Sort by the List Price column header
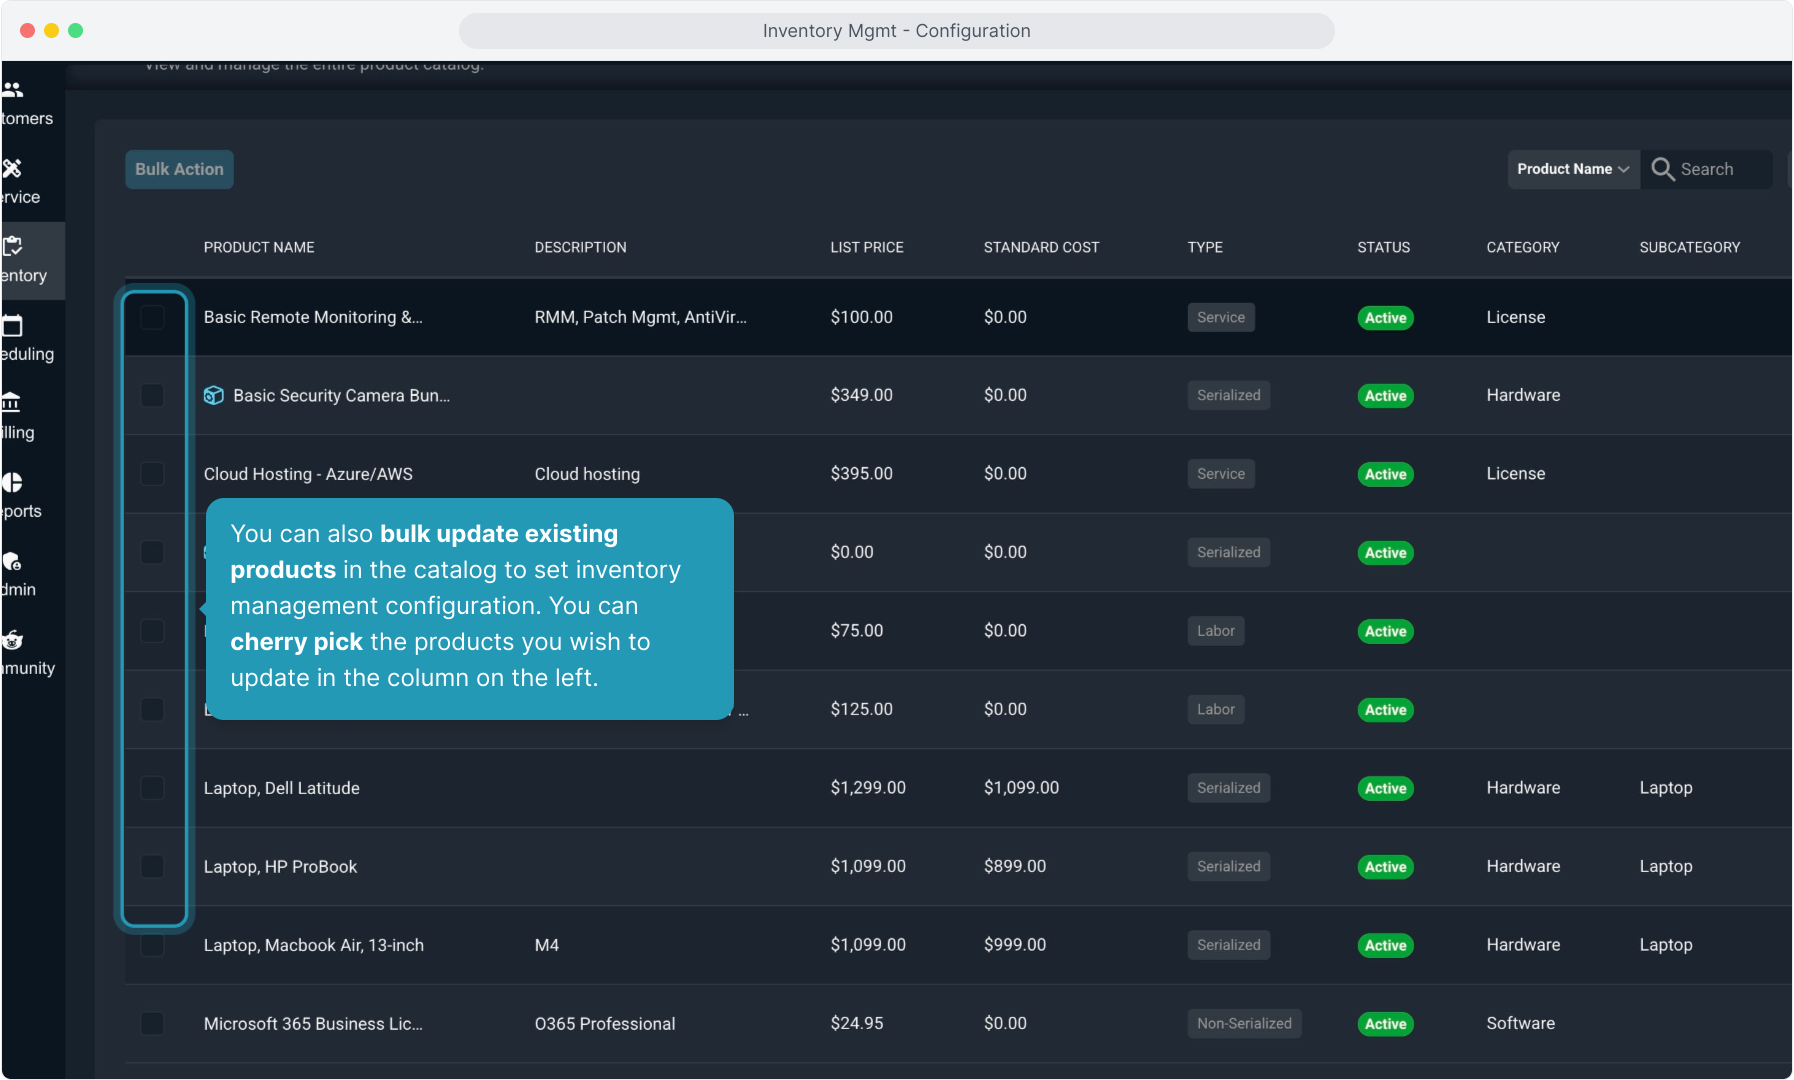This screenshot has height=1080, width=1794. tap(866, 247)
